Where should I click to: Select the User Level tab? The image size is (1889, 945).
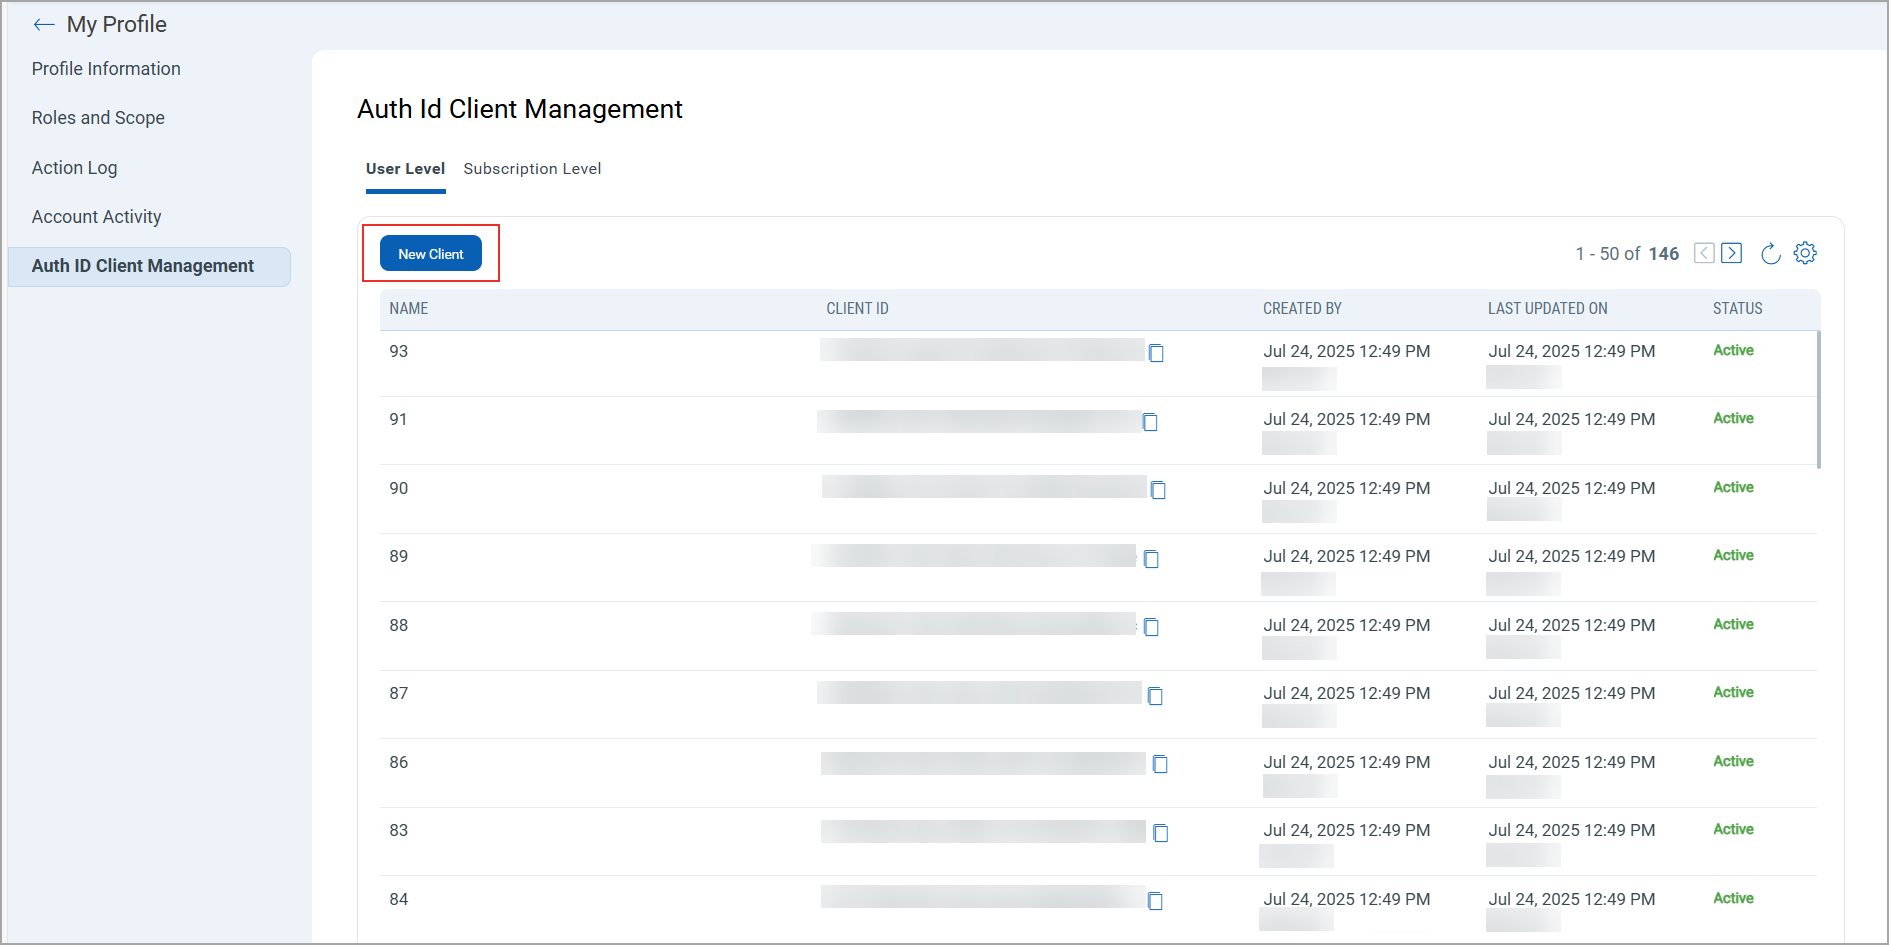click(x=405, y=169)
